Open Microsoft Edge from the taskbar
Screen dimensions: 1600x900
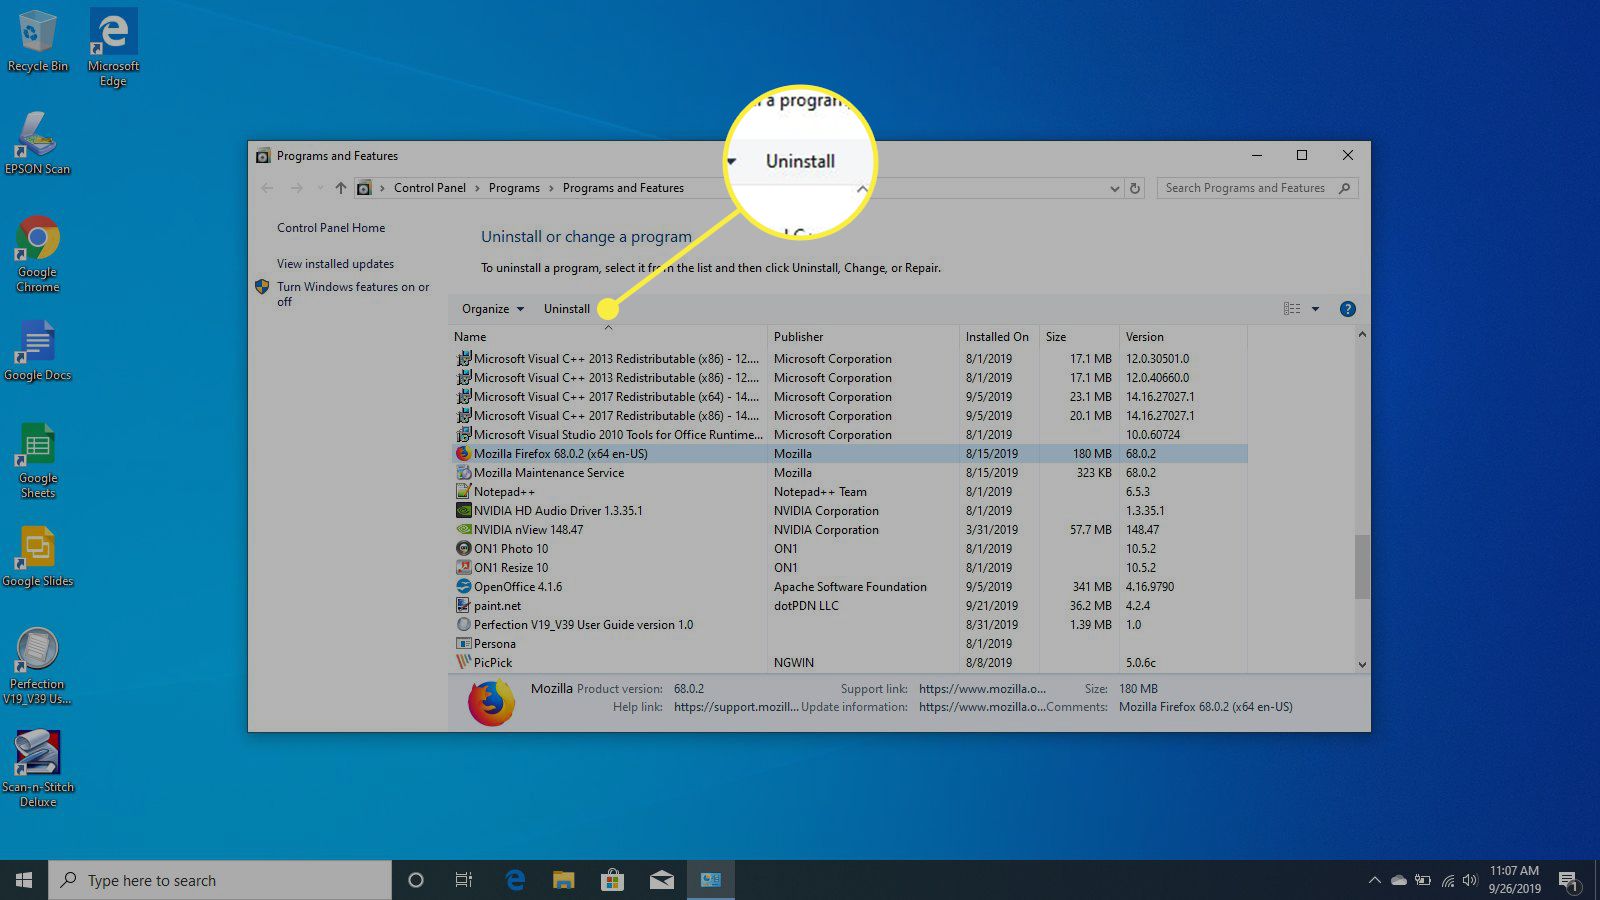coord(515,880)
